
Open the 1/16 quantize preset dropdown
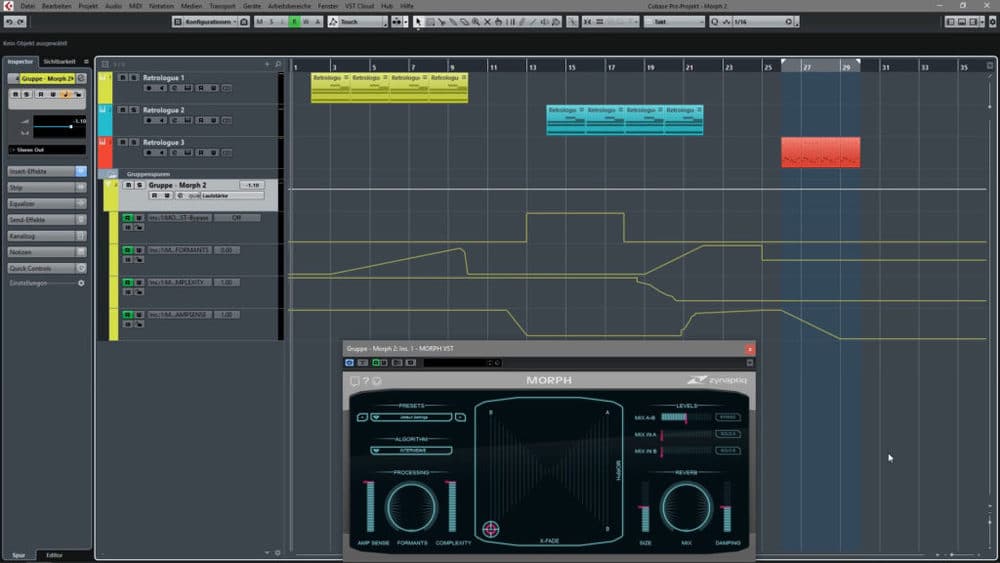point(763,22)
